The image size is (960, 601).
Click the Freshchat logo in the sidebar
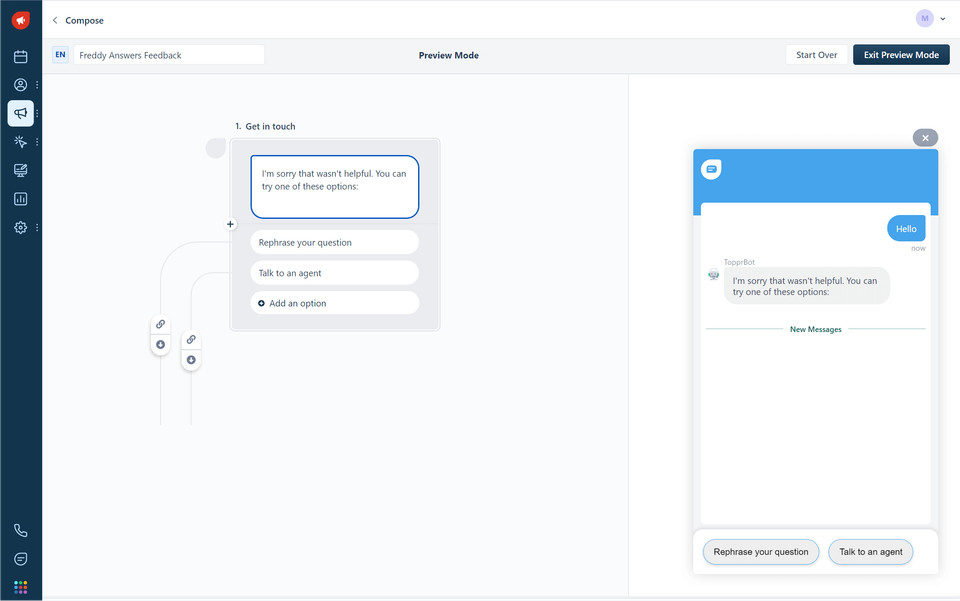click(x=20, y=20)
